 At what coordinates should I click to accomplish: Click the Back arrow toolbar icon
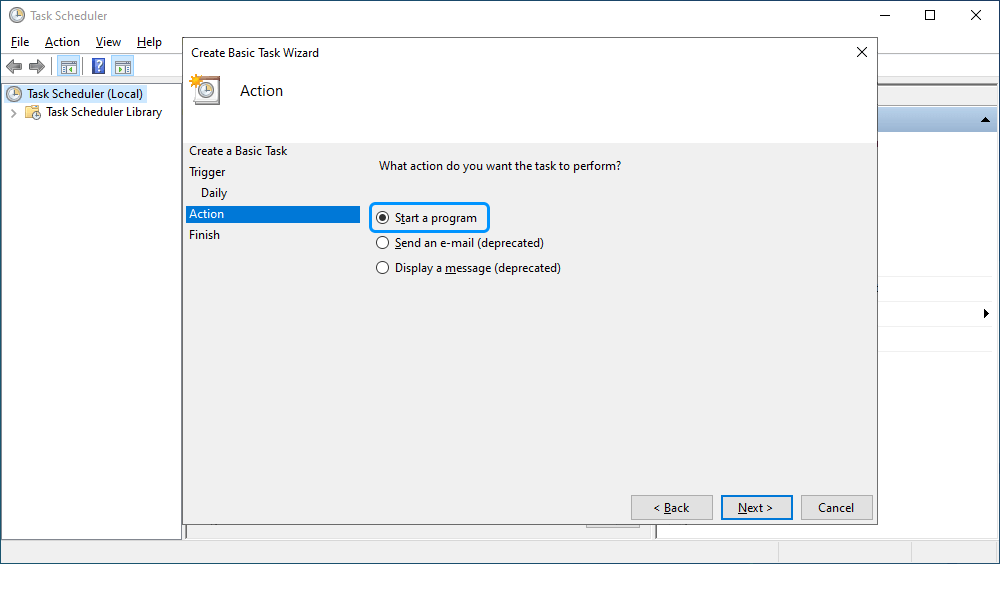(14, 66)
